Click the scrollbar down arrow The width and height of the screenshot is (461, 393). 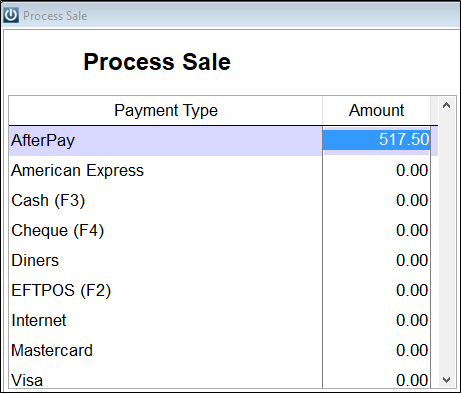(x=447, y=380)
